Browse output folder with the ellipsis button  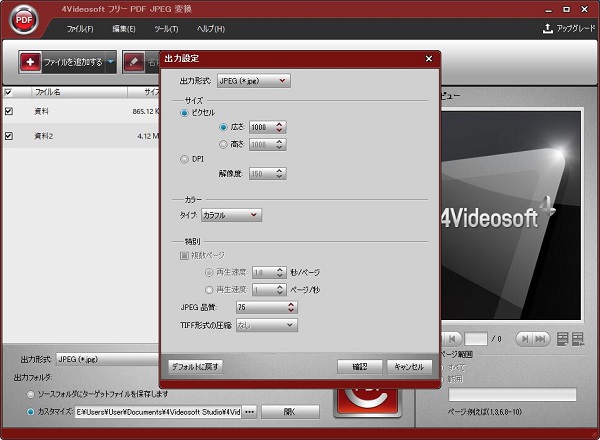[250, 411]
